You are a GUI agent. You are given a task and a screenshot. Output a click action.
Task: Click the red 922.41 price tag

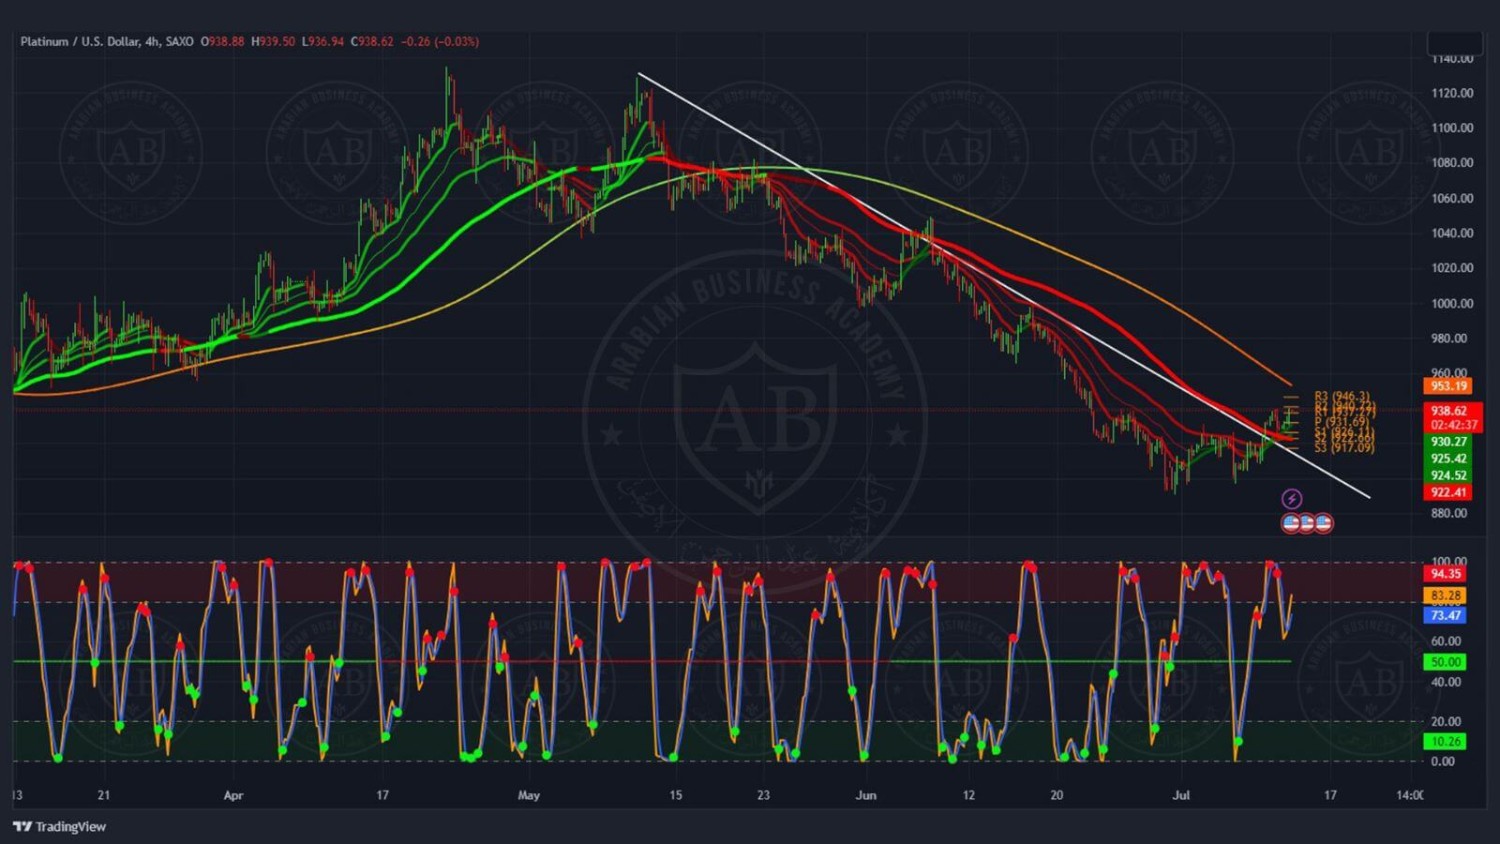pyautogui.click(x=1448, y=493)
